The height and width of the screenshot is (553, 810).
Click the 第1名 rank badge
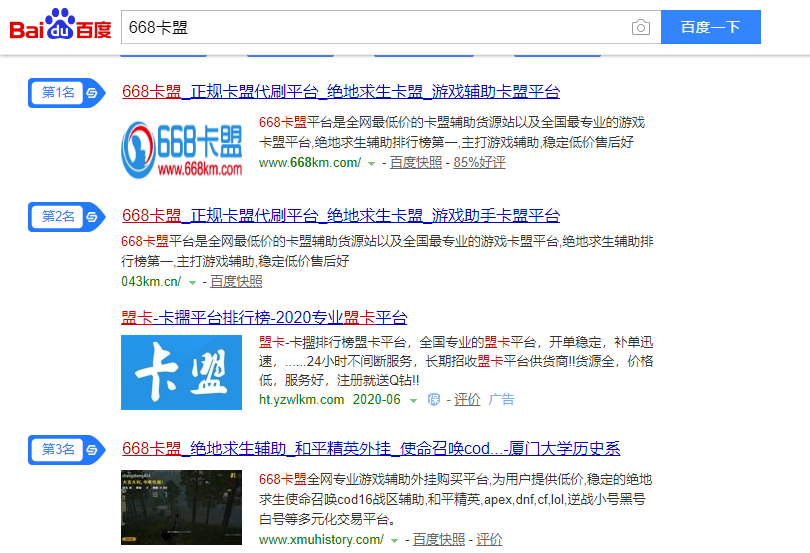(67, 93)
